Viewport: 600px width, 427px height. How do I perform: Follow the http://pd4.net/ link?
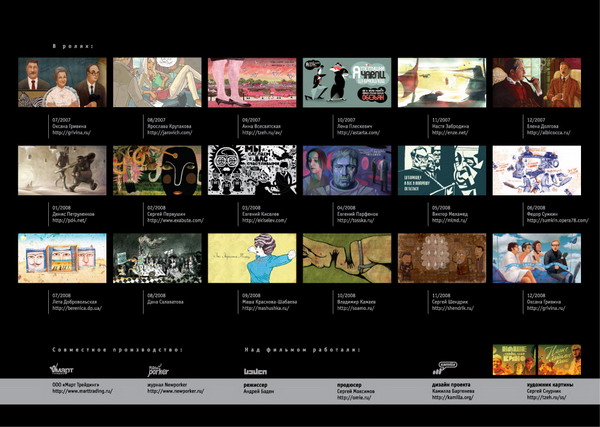point(69,220)
